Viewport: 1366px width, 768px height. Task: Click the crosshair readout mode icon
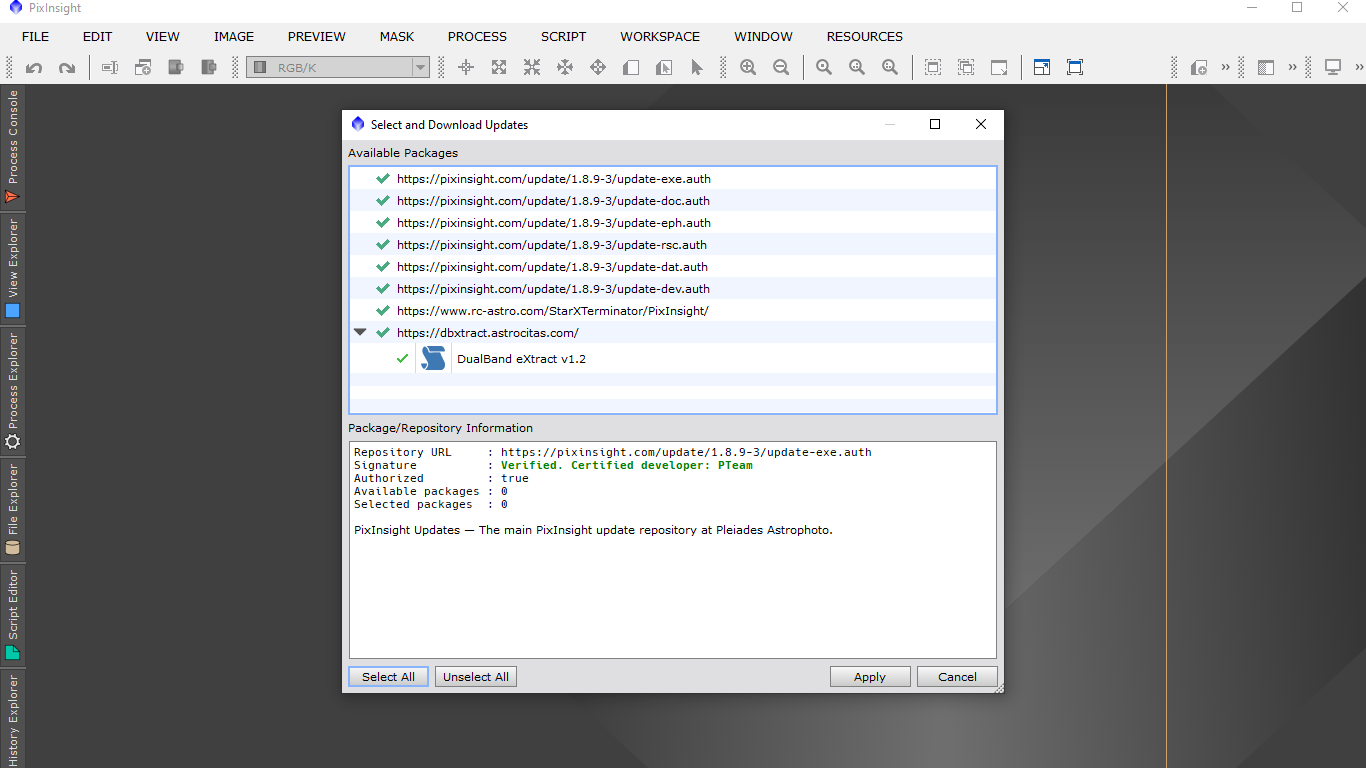click(466, 68)
